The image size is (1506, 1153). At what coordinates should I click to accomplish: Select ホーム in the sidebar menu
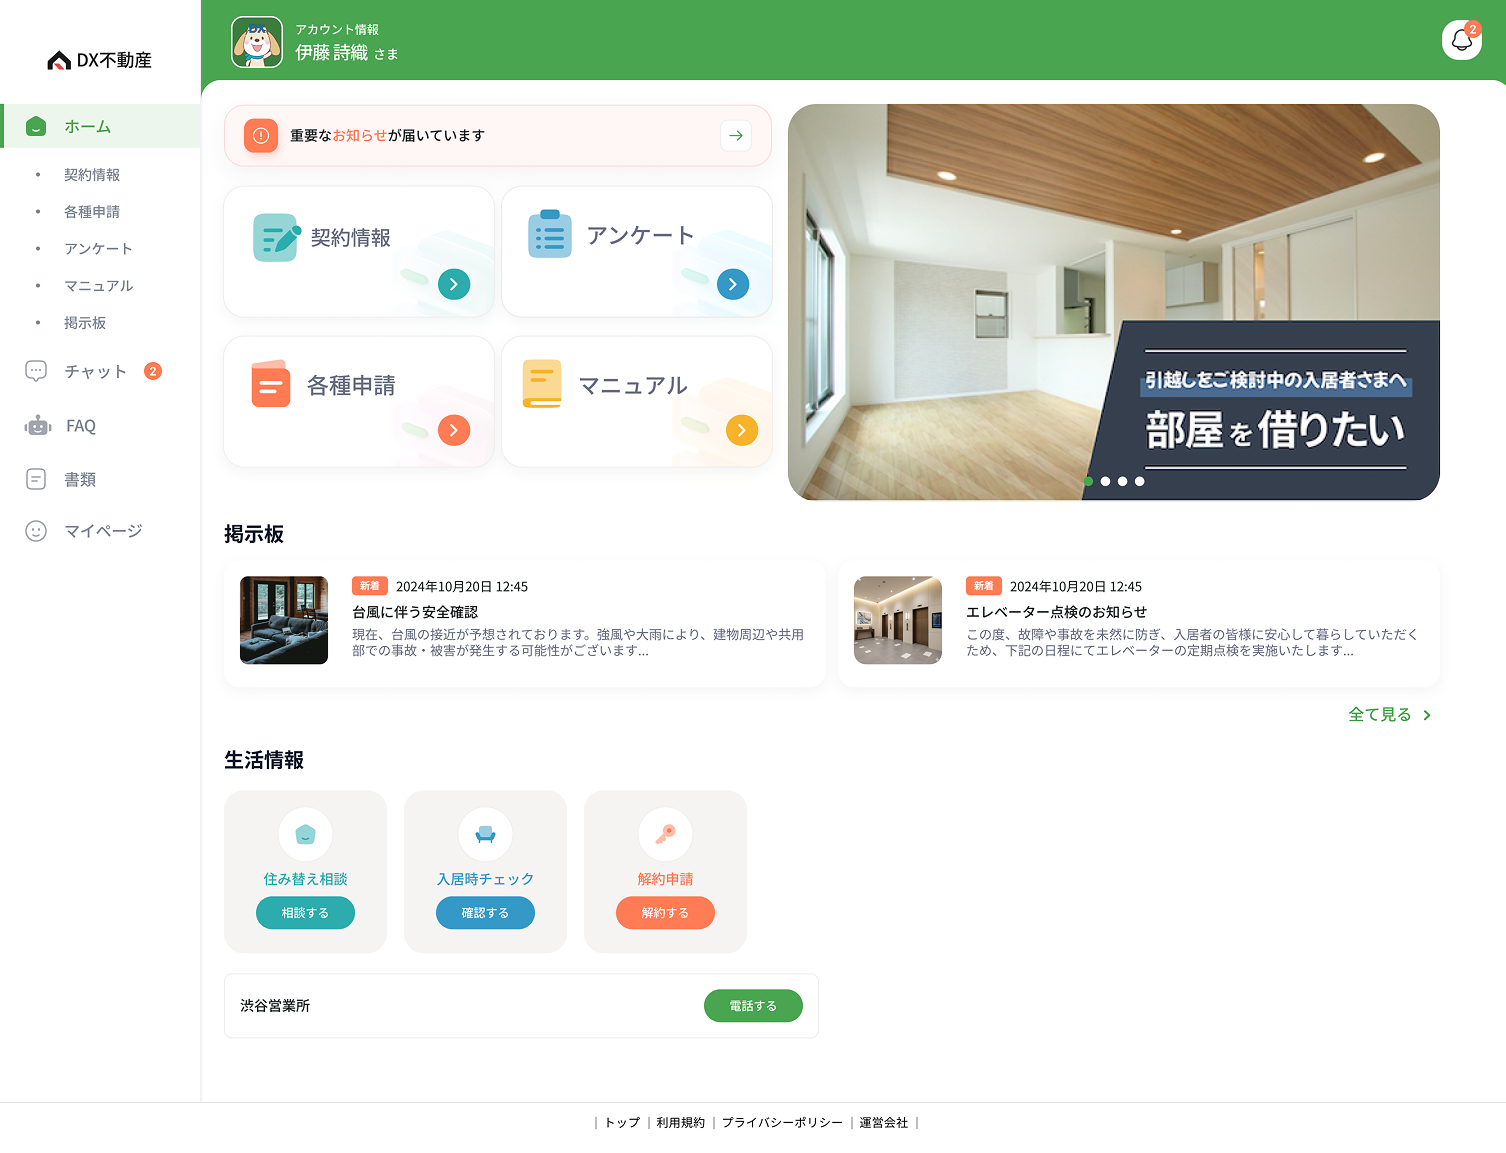coord(88,127)
